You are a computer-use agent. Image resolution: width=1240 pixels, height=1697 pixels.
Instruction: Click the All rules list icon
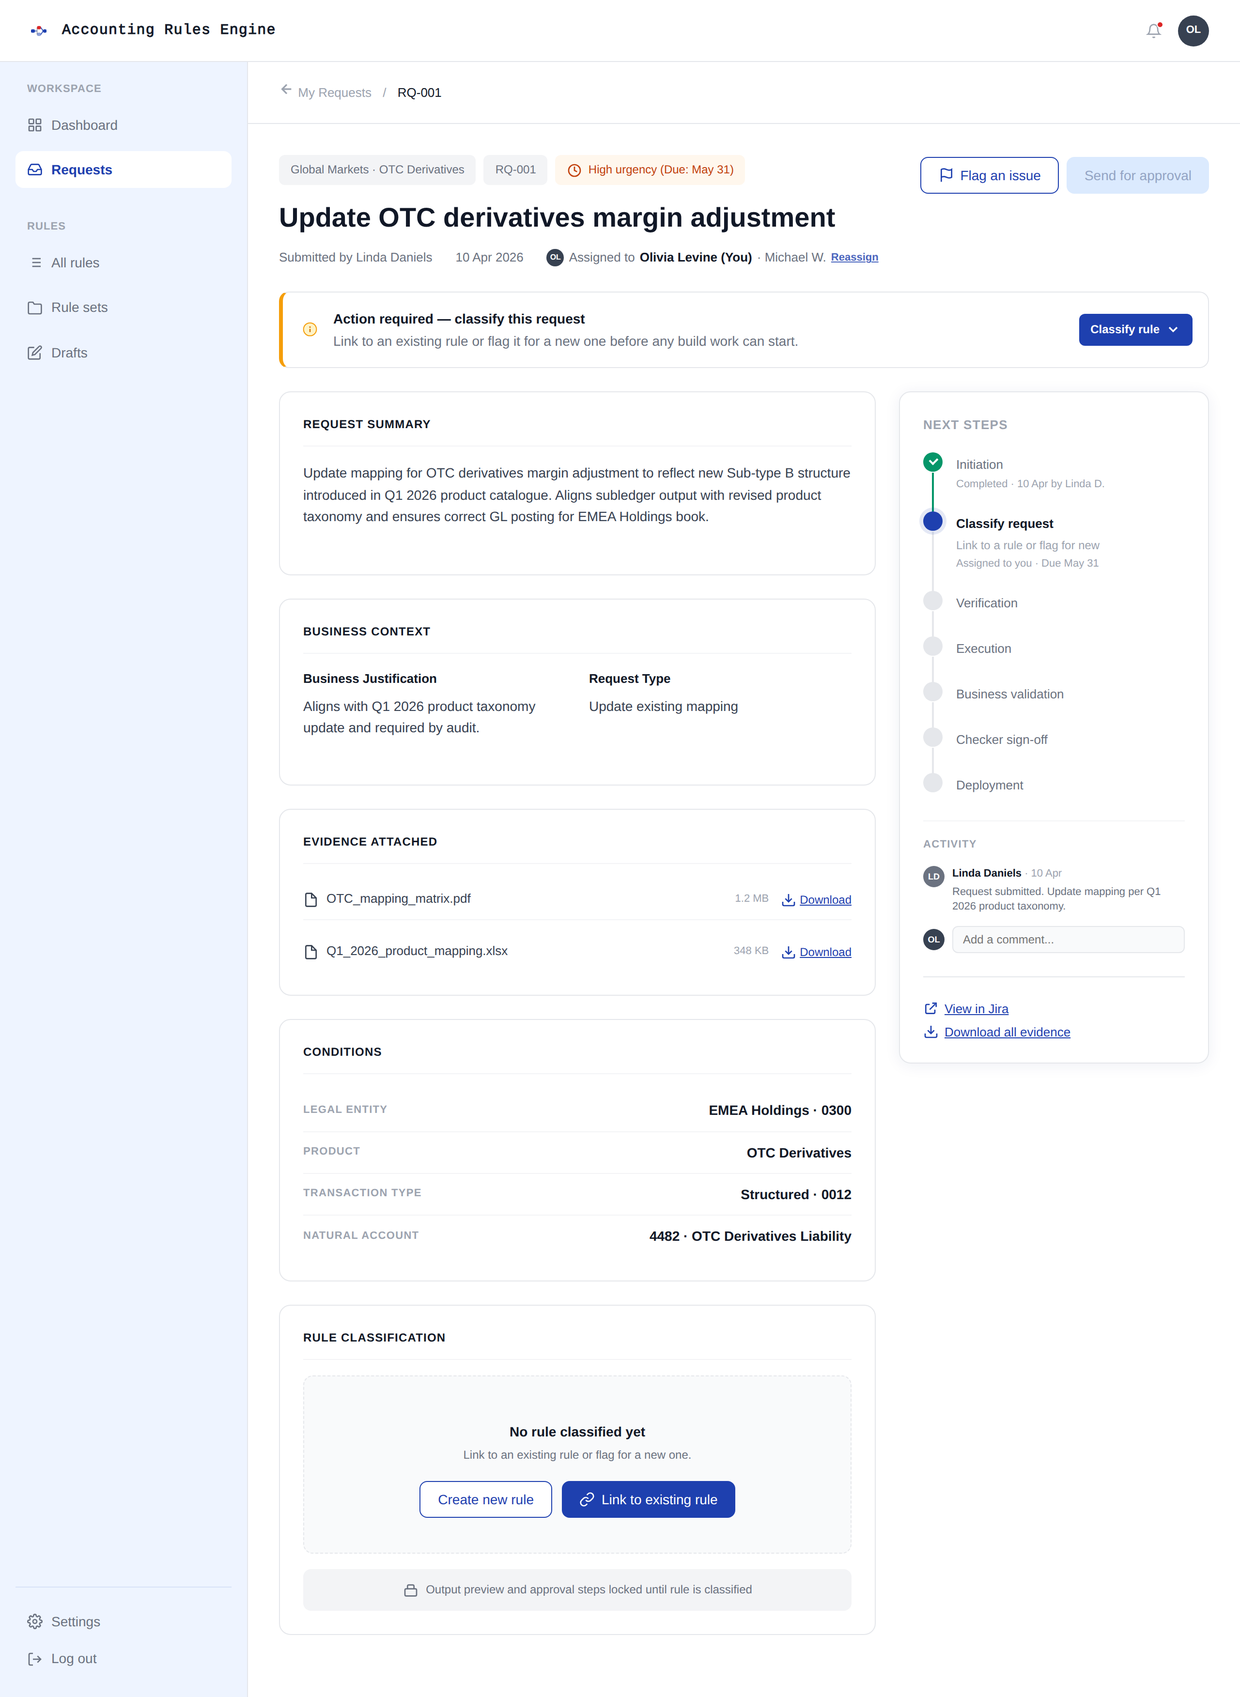point(35,263)
